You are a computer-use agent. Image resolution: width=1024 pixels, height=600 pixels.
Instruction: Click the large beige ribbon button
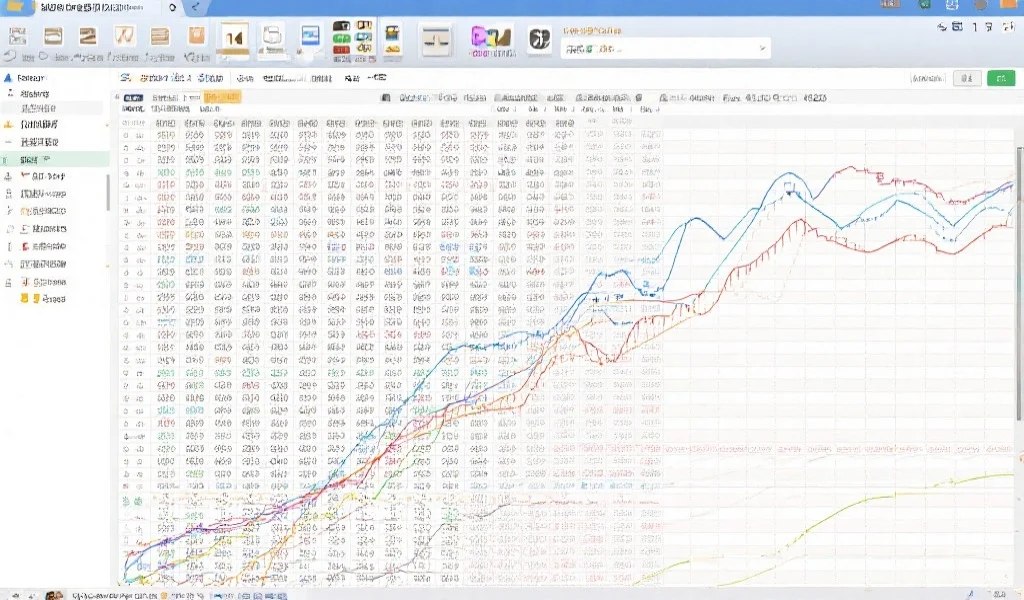(436, 39)
